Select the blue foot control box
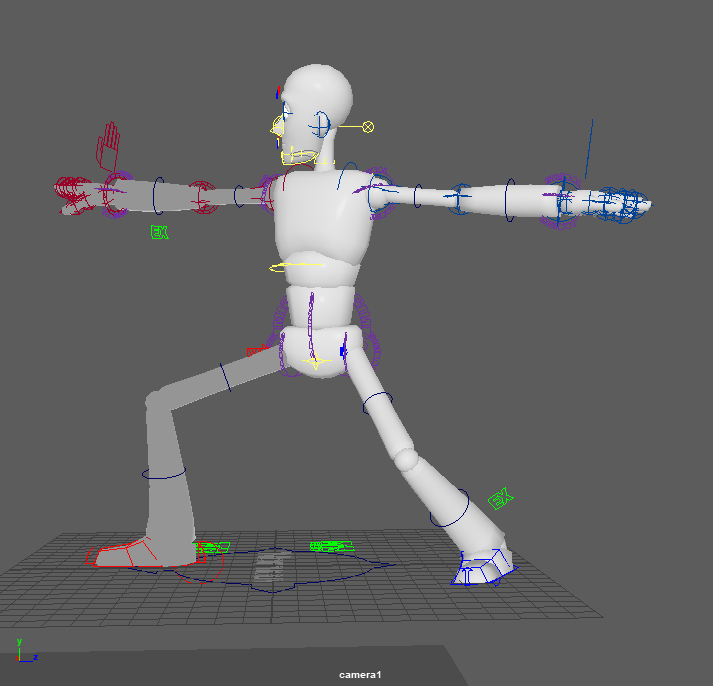 click(x=479, y=569)
